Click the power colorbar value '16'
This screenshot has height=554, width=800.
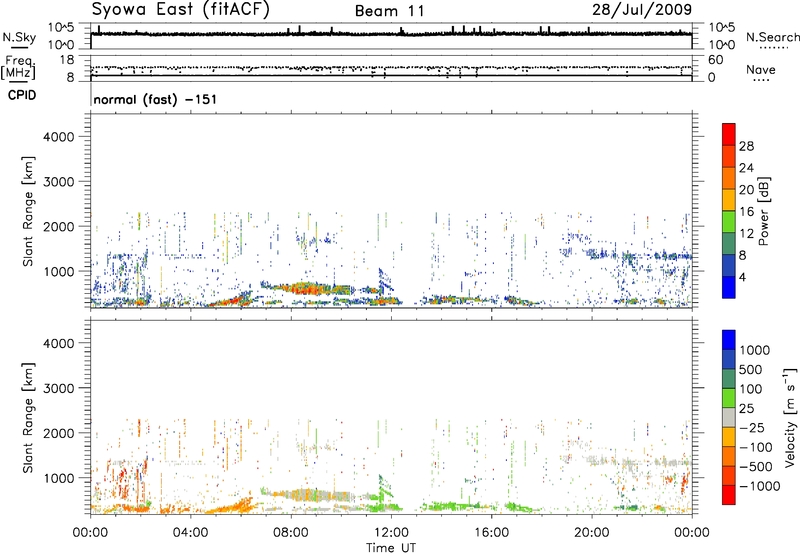746,212
